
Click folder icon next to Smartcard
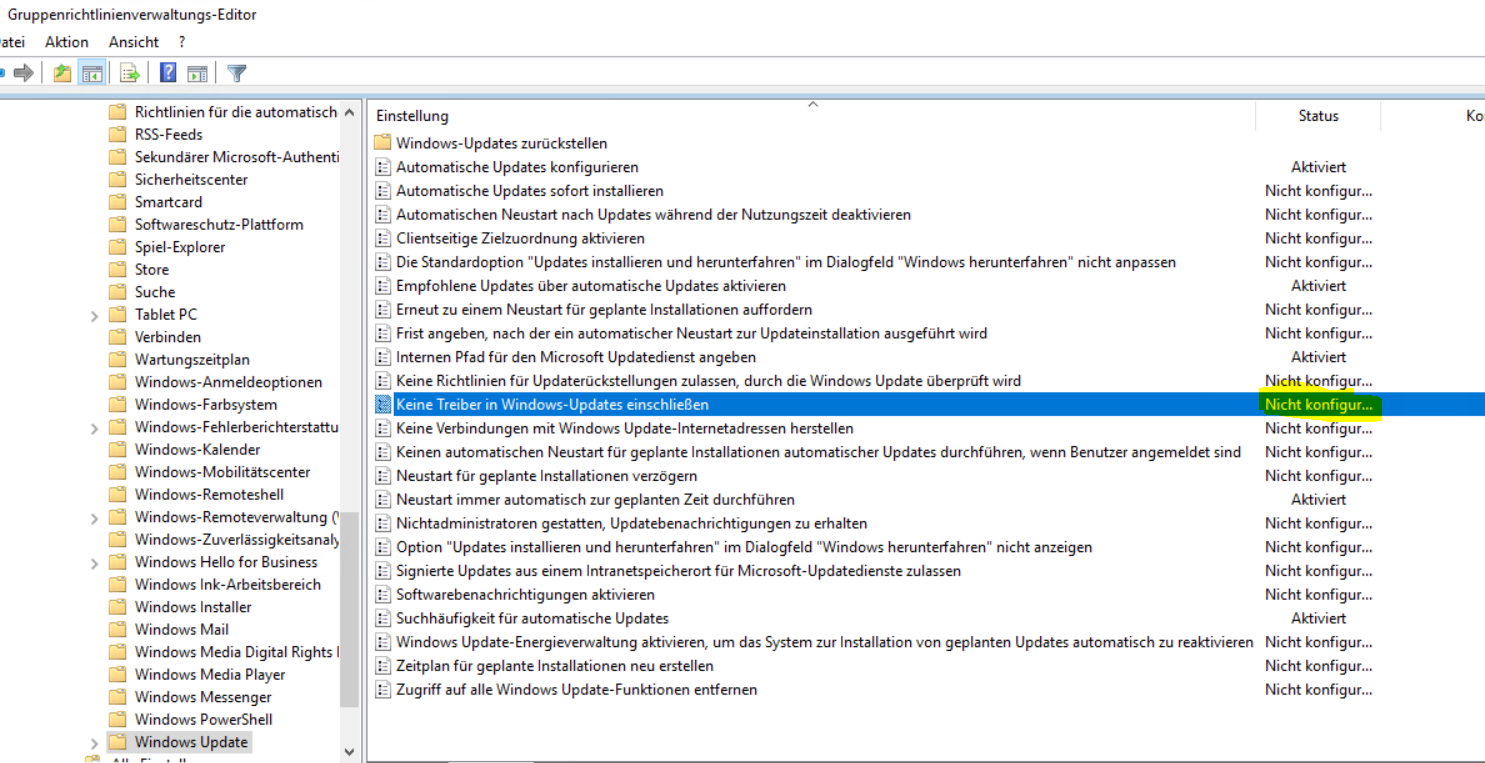pos(118,202)
